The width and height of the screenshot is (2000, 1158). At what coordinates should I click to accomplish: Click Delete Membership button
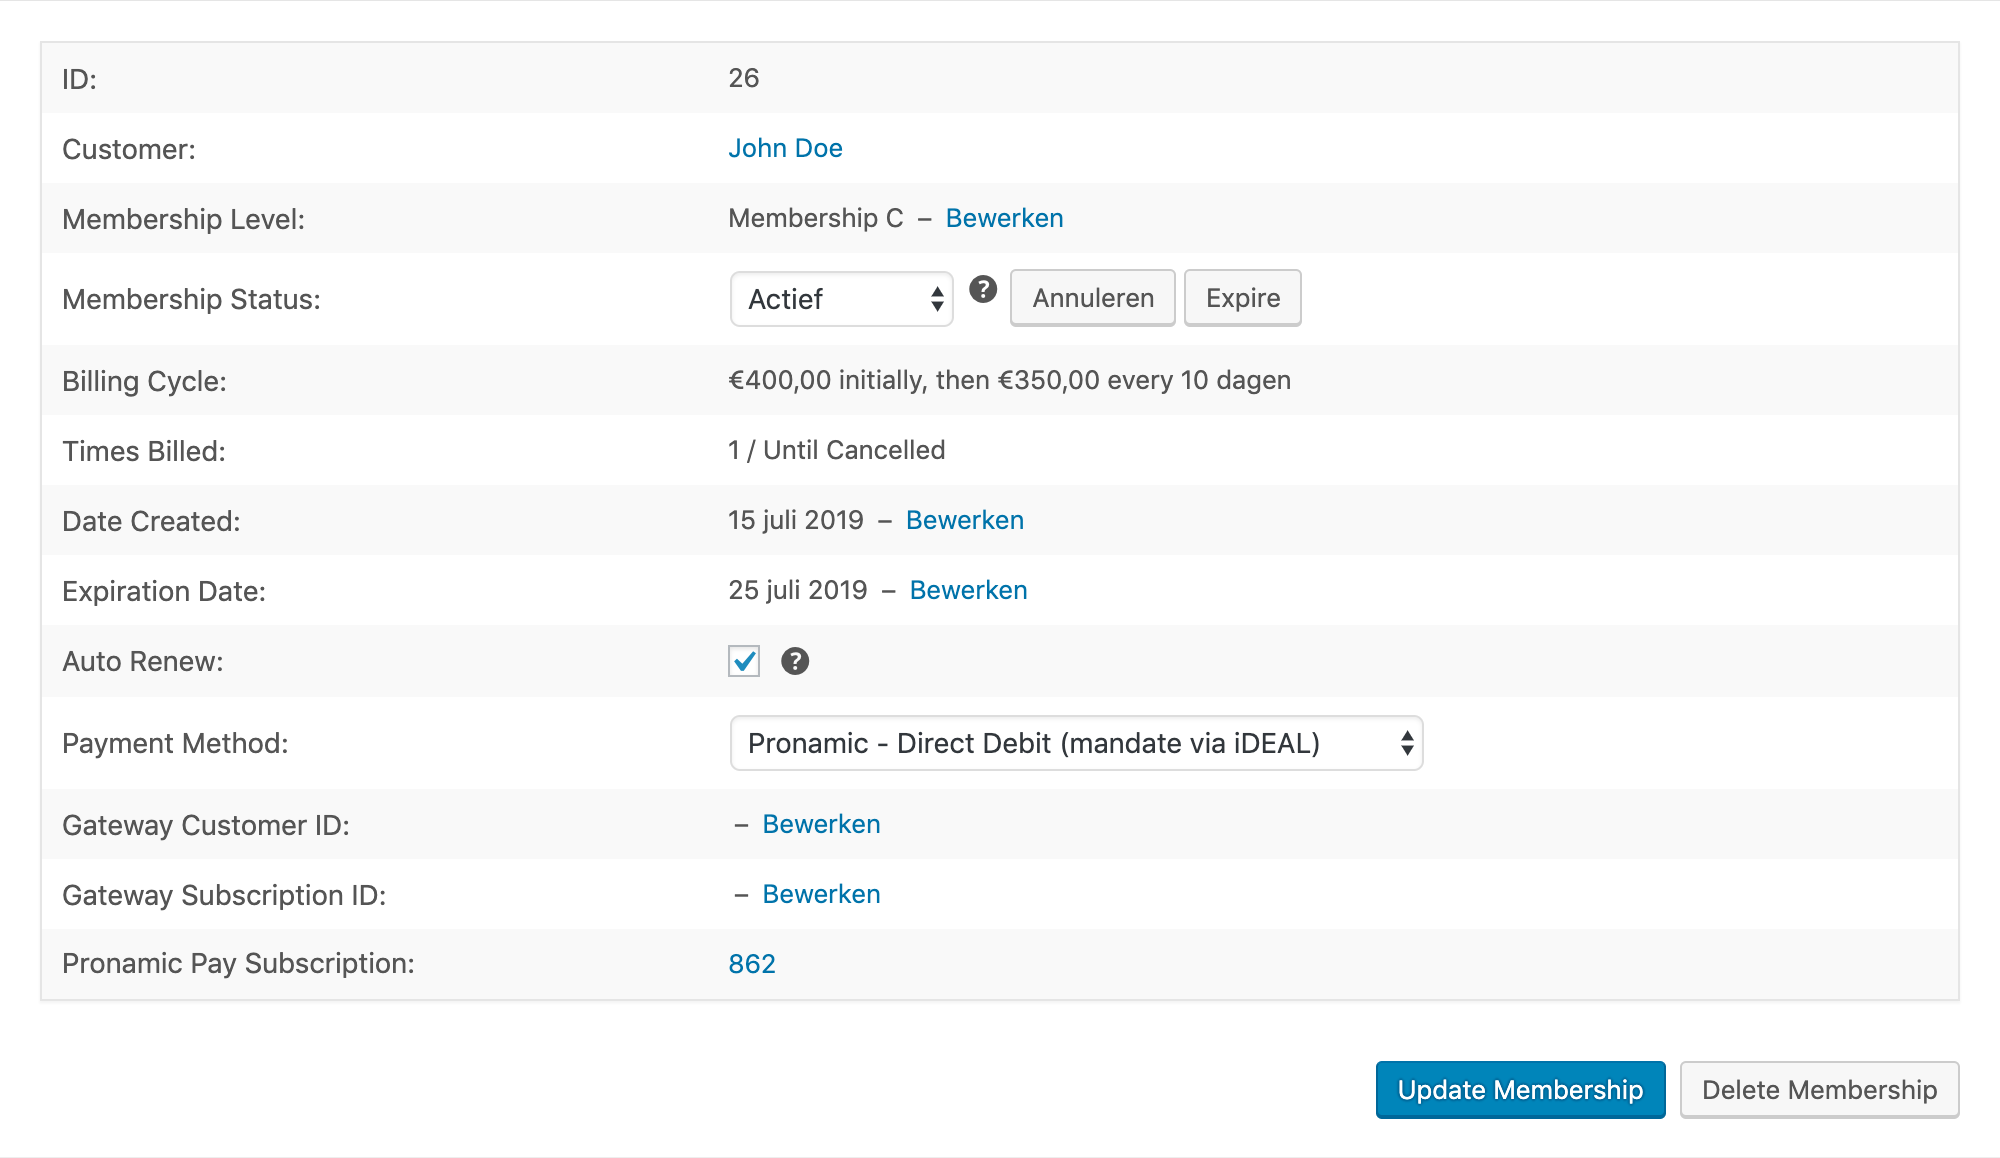pyautogui.click(x=1819, y=1090)
